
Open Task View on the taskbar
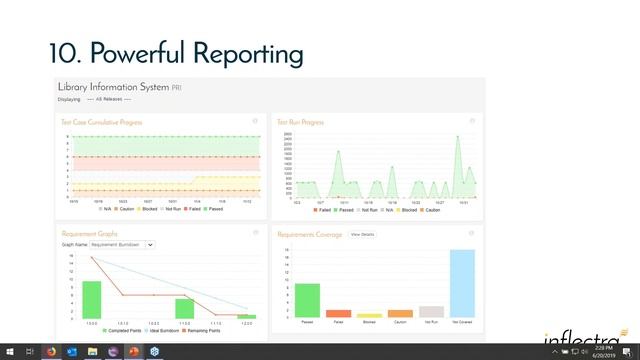(30, 351)
